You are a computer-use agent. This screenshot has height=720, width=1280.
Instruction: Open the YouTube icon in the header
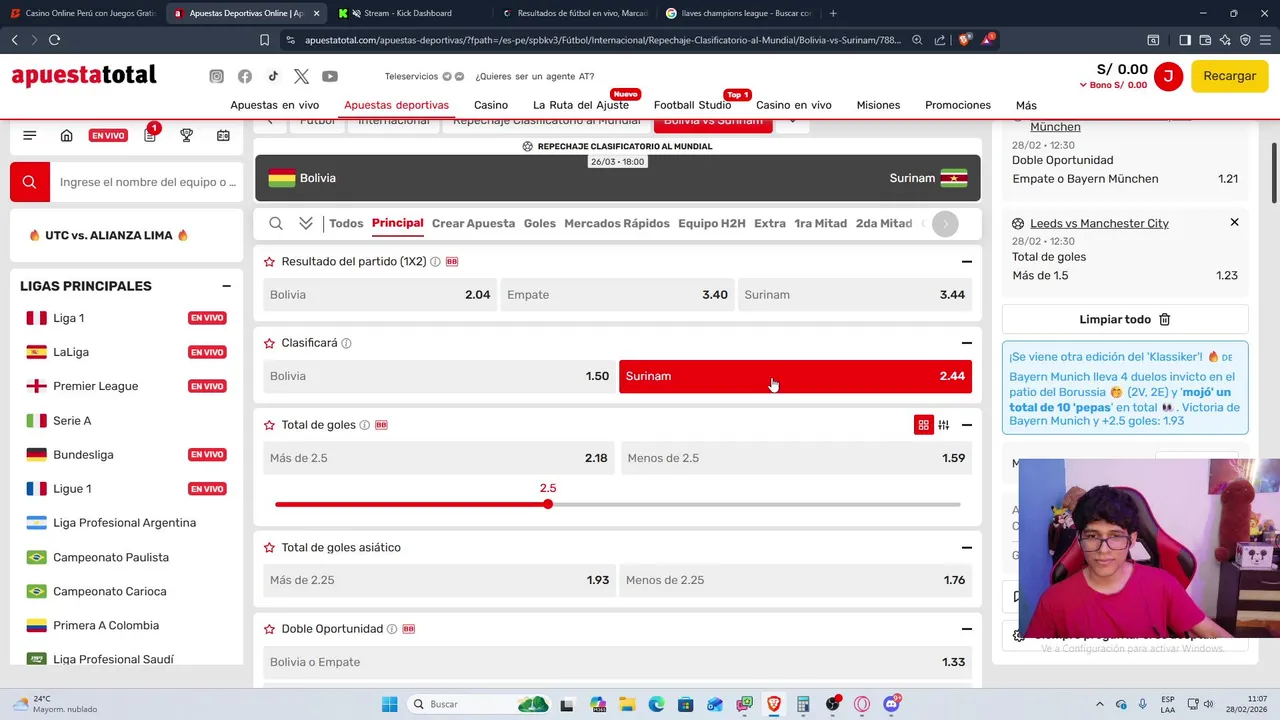(x=330, y=76)
